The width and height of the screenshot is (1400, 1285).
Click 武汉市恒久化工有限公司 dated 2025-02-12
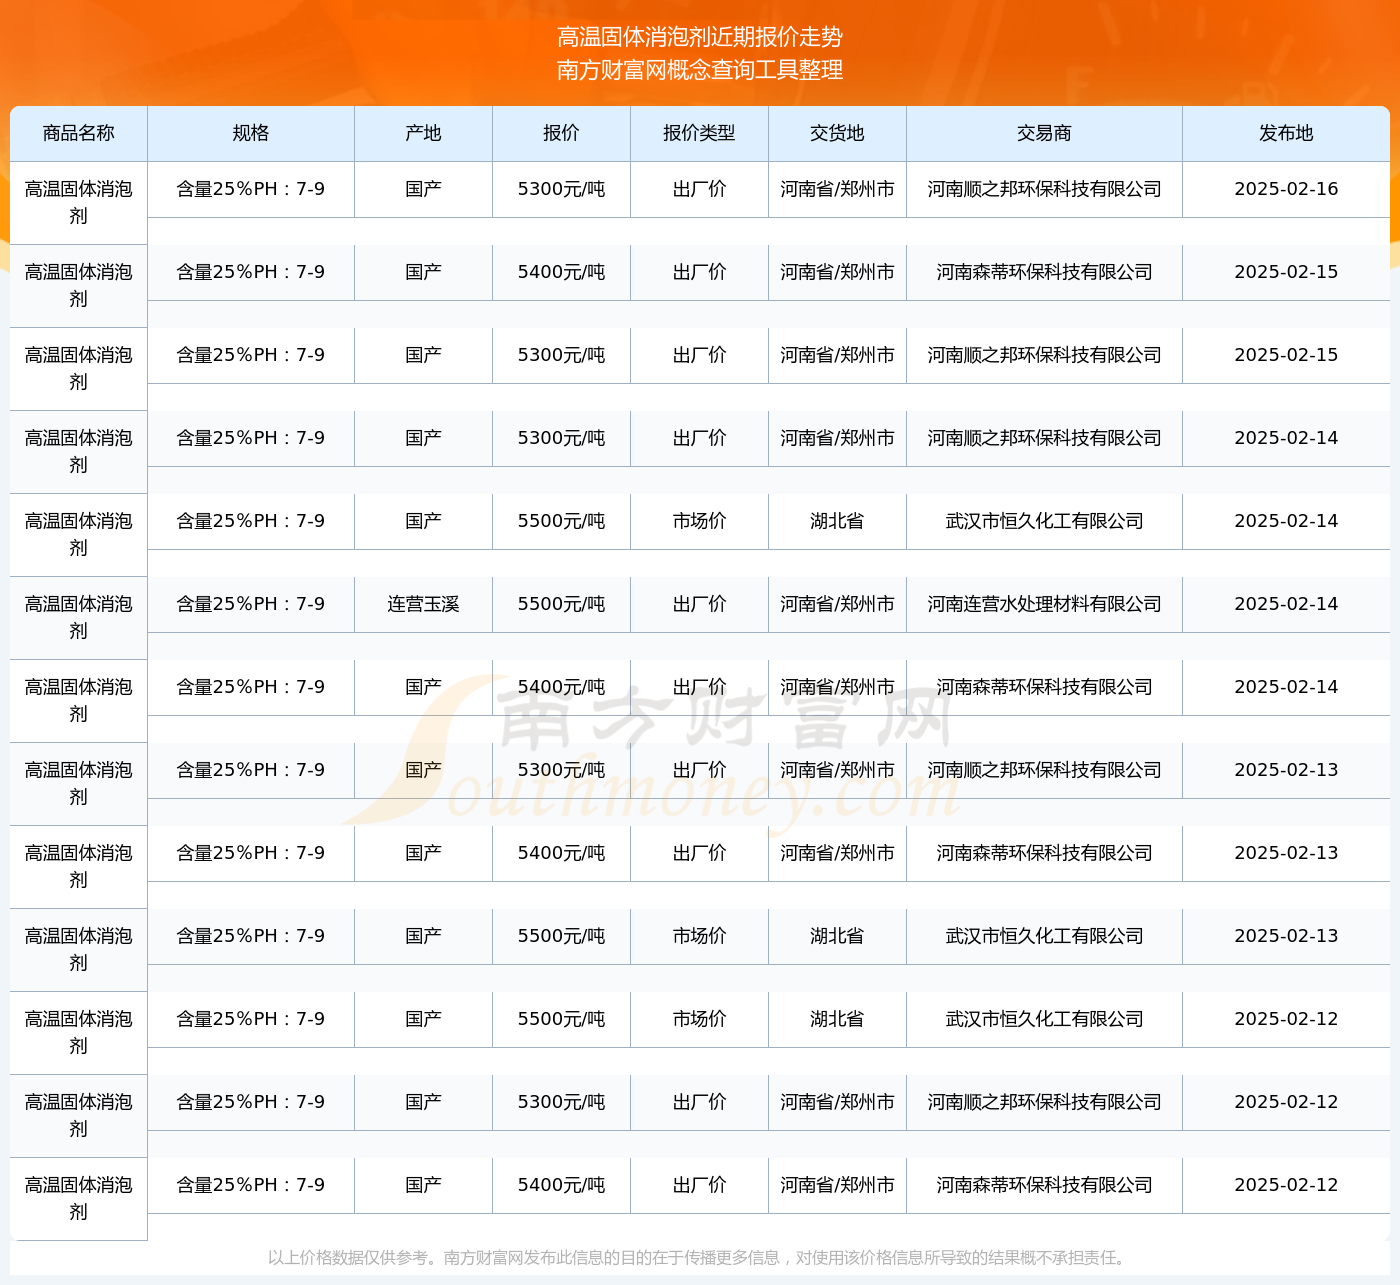click(x=1044, y=1019)
